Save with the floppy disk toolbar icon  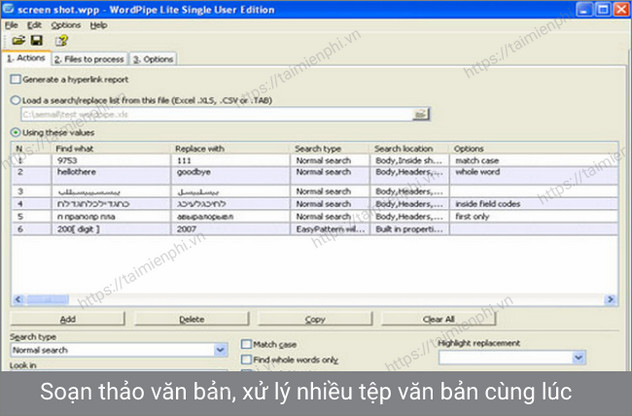tap(37, 40)
